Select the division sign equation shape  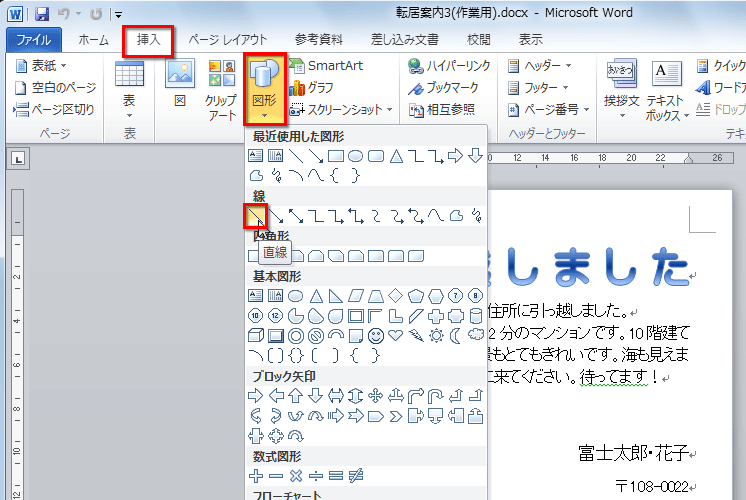316,476
